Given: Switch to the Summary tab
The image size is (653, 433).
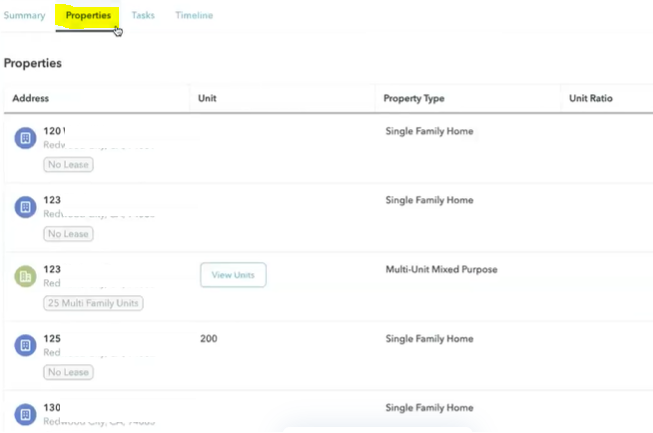Looking at the screenshot, I should (24, 16).
